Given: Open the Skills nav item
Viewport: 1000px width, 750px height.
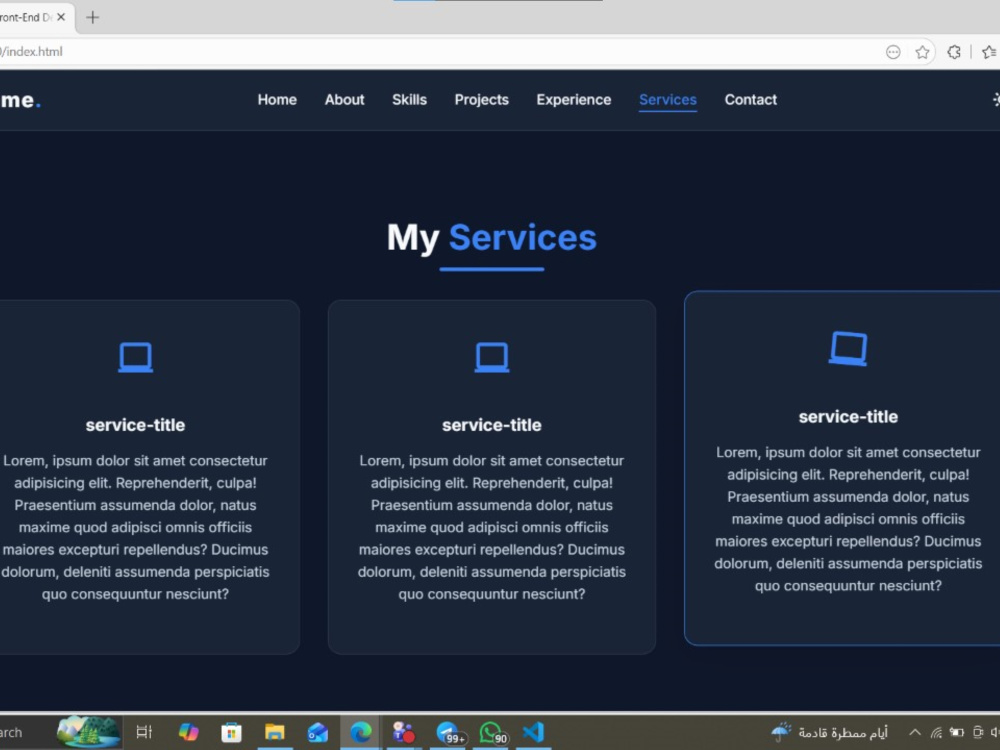Looking at the screenshot, I should click(409, 99).
